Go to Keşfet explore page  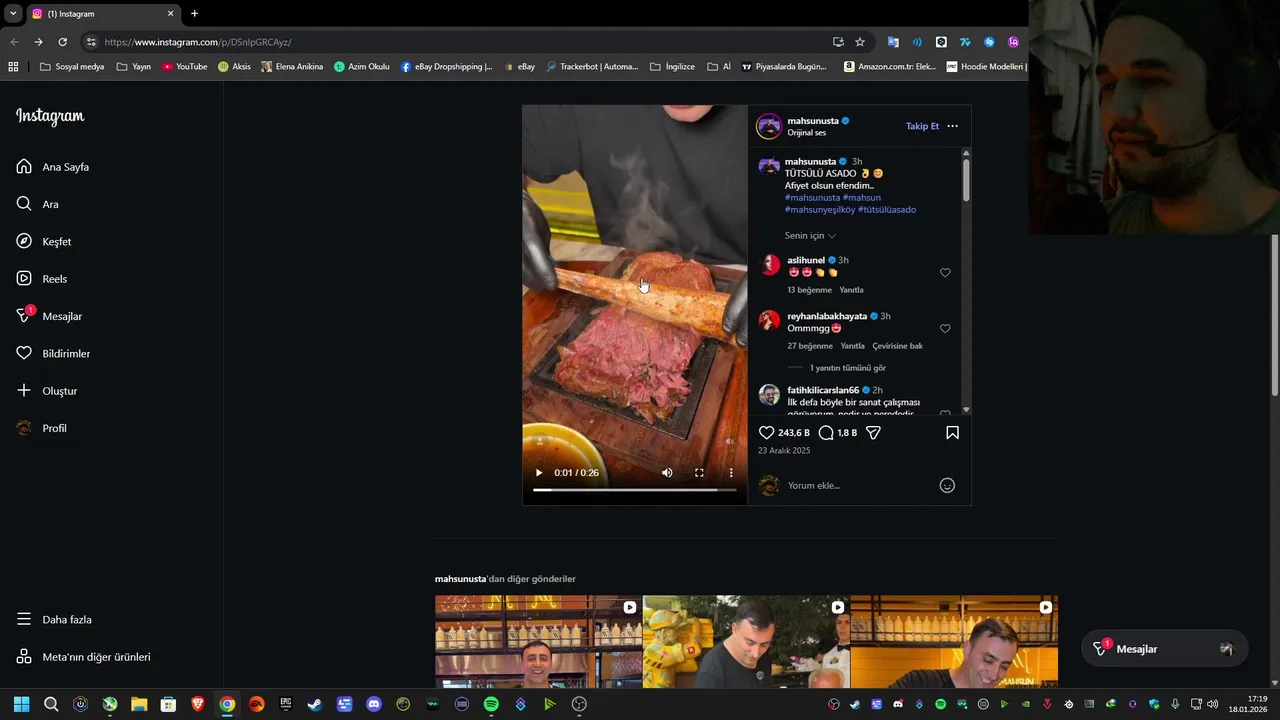coord(44,241)
